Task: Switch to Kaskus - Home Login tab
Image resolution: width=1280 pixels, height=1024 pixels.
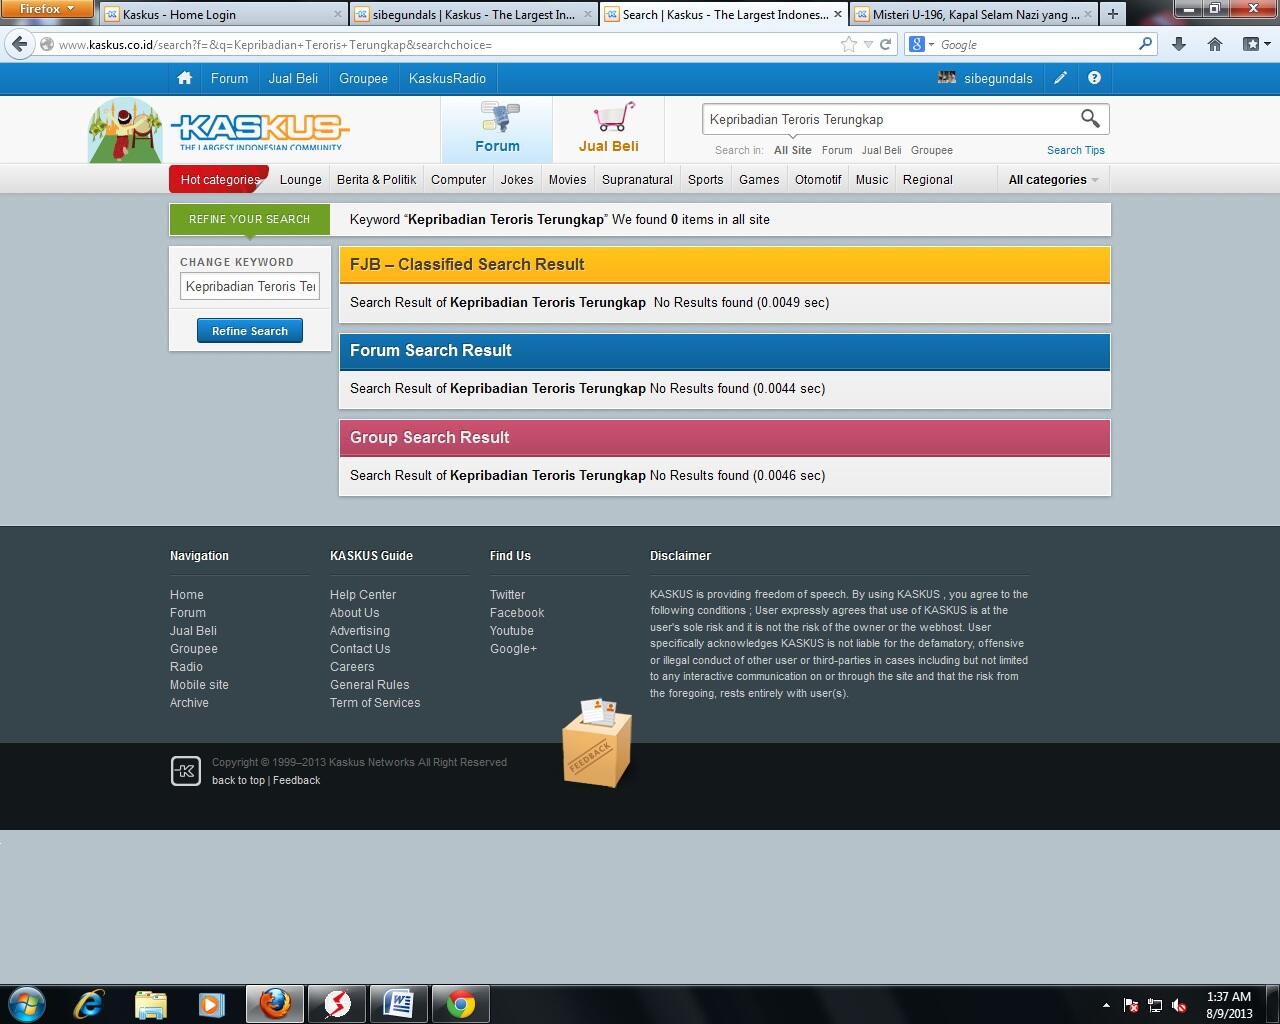Action: coord(223,14)
